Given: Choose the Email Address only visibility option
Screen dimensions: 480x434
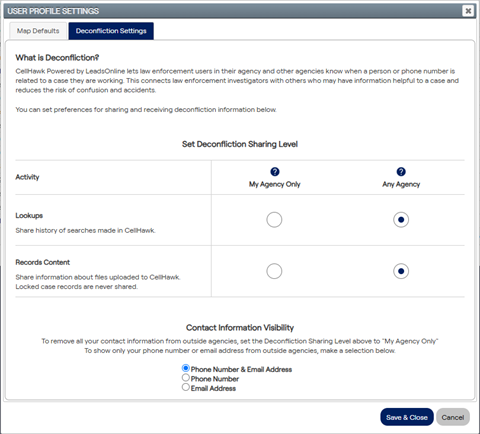Looking at the screenshot, I should pyautogui.click(x=186, y=387).
